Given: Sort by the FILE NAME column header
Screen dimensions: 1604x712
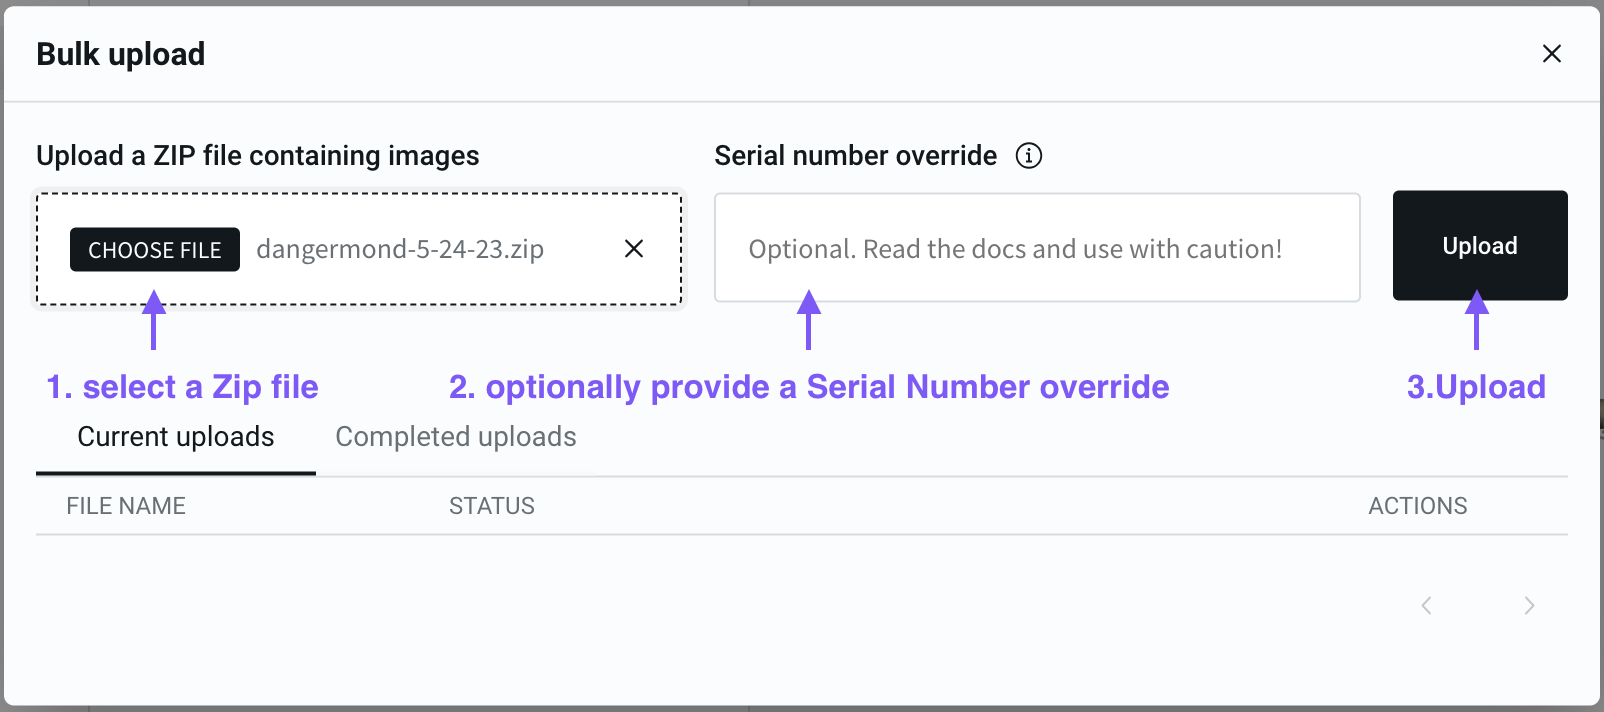Looking at the screenshot, I should click(126, 506).
